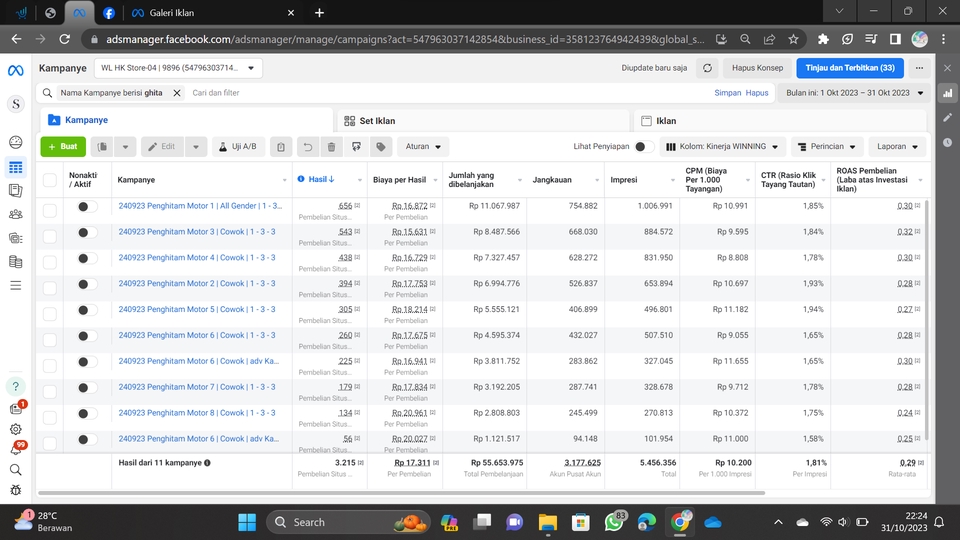
Task: Open Account Overview gauge icon in sidebar
Action: pos(16,142)
